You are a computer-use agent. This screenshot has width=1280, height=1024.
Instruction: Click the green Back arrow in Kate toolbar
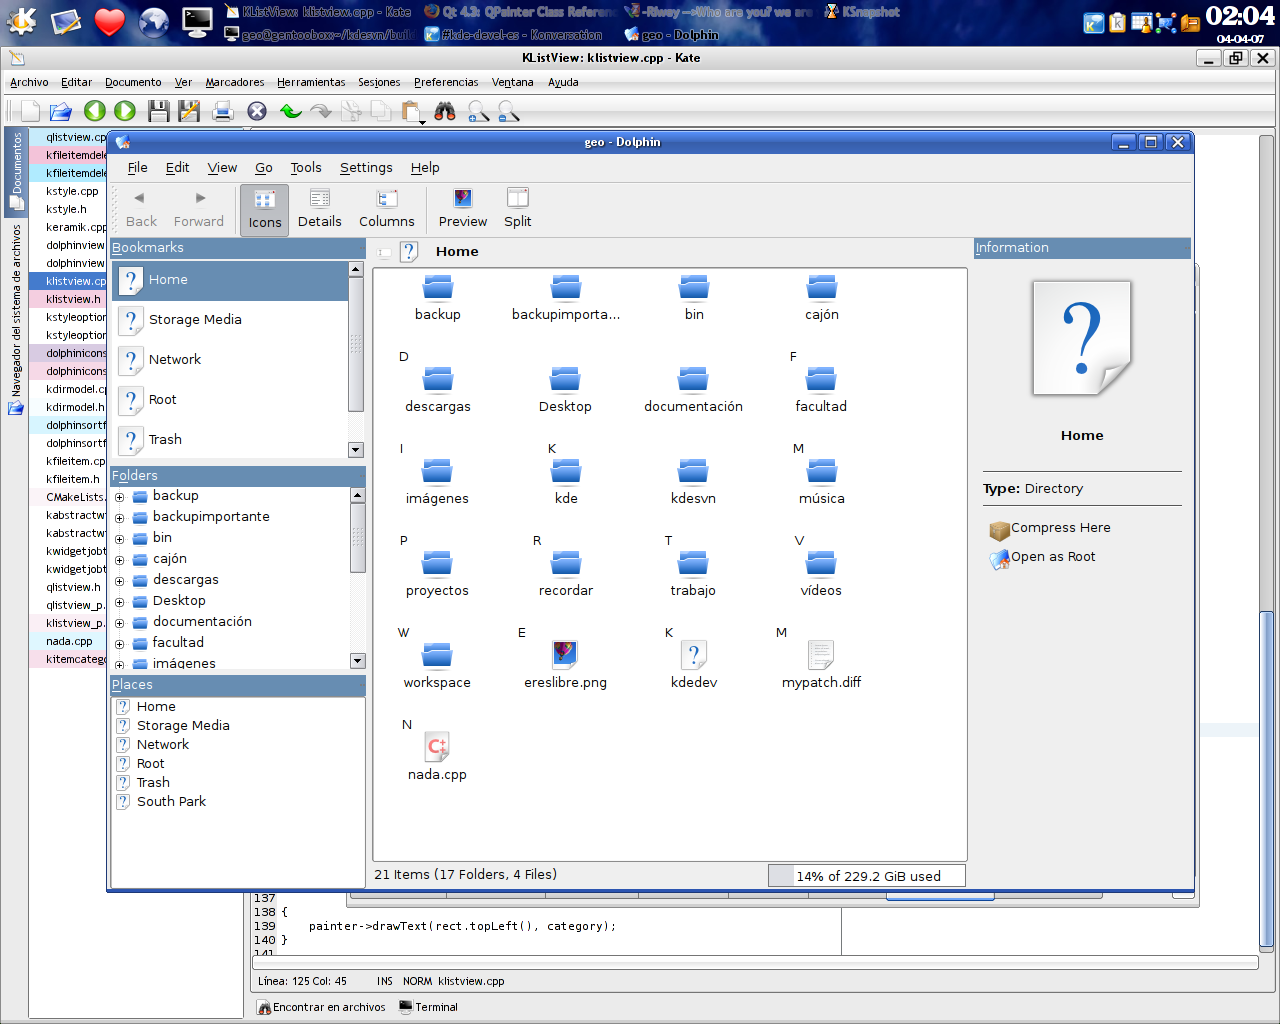click(x=95, y=111)
